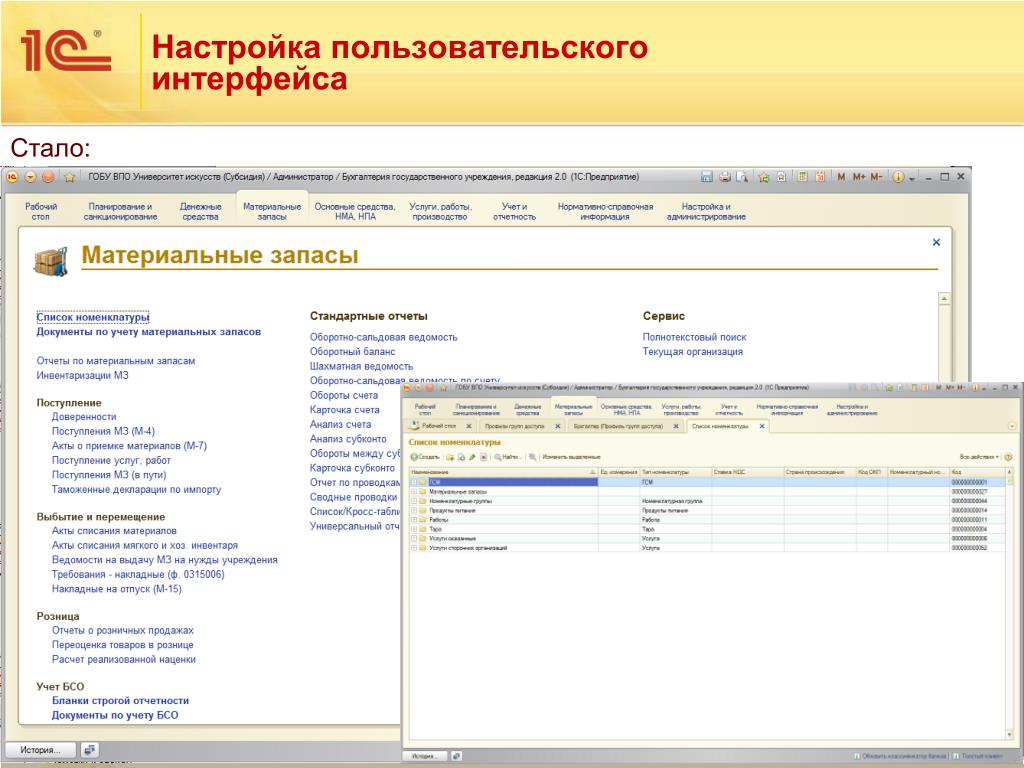The image size is (1024, 768).
Task: Click the M+ memory add button in the back window
Action: [x=859, y=177]
